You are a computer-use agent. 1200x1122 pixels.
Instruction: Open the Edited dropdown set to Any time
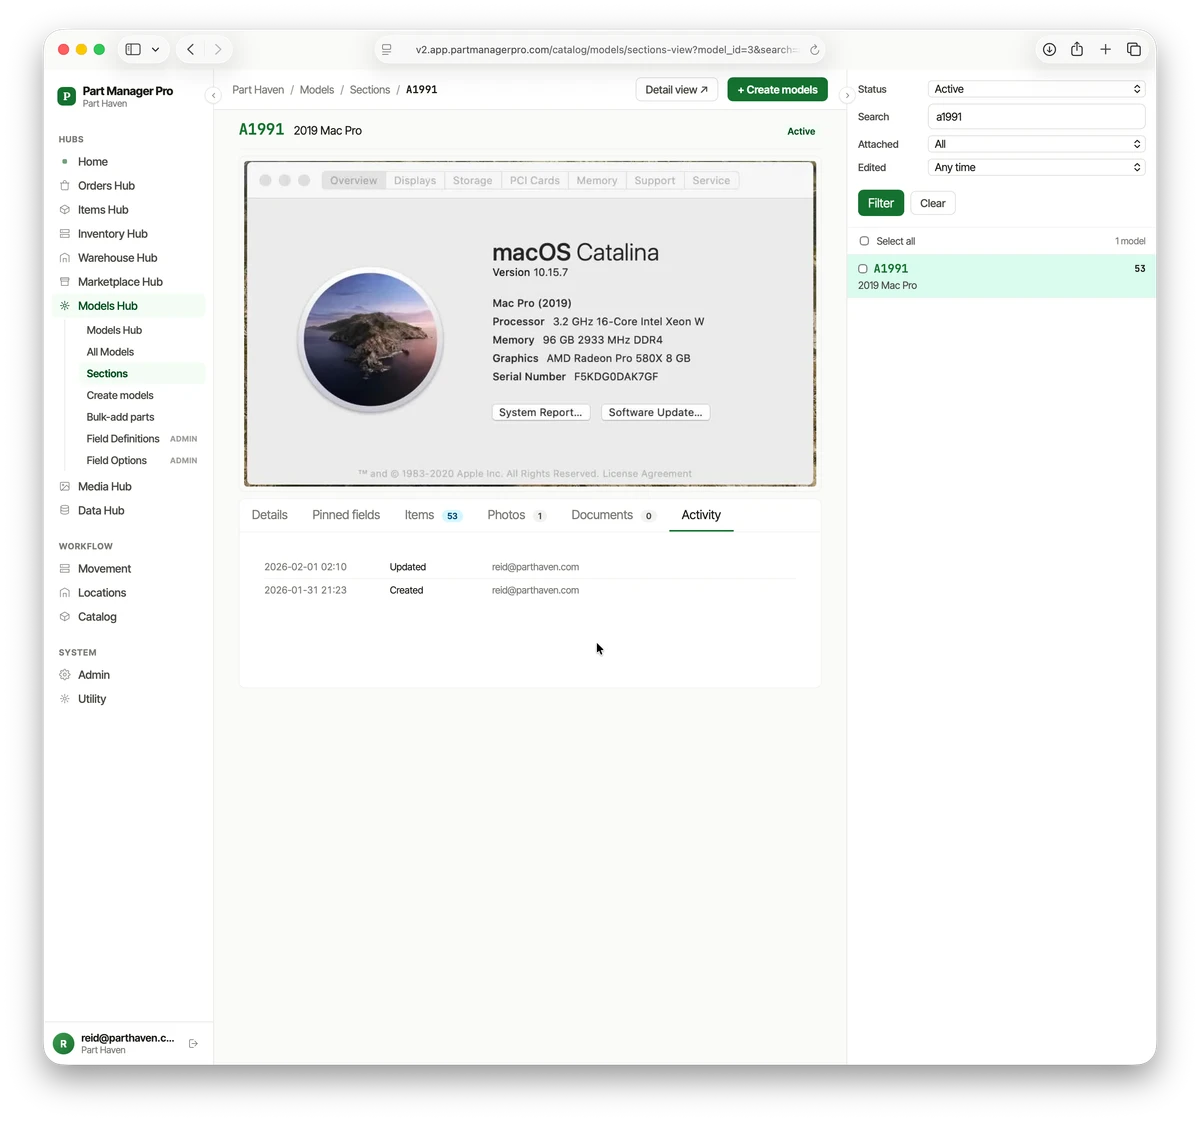click(1037, 168)
